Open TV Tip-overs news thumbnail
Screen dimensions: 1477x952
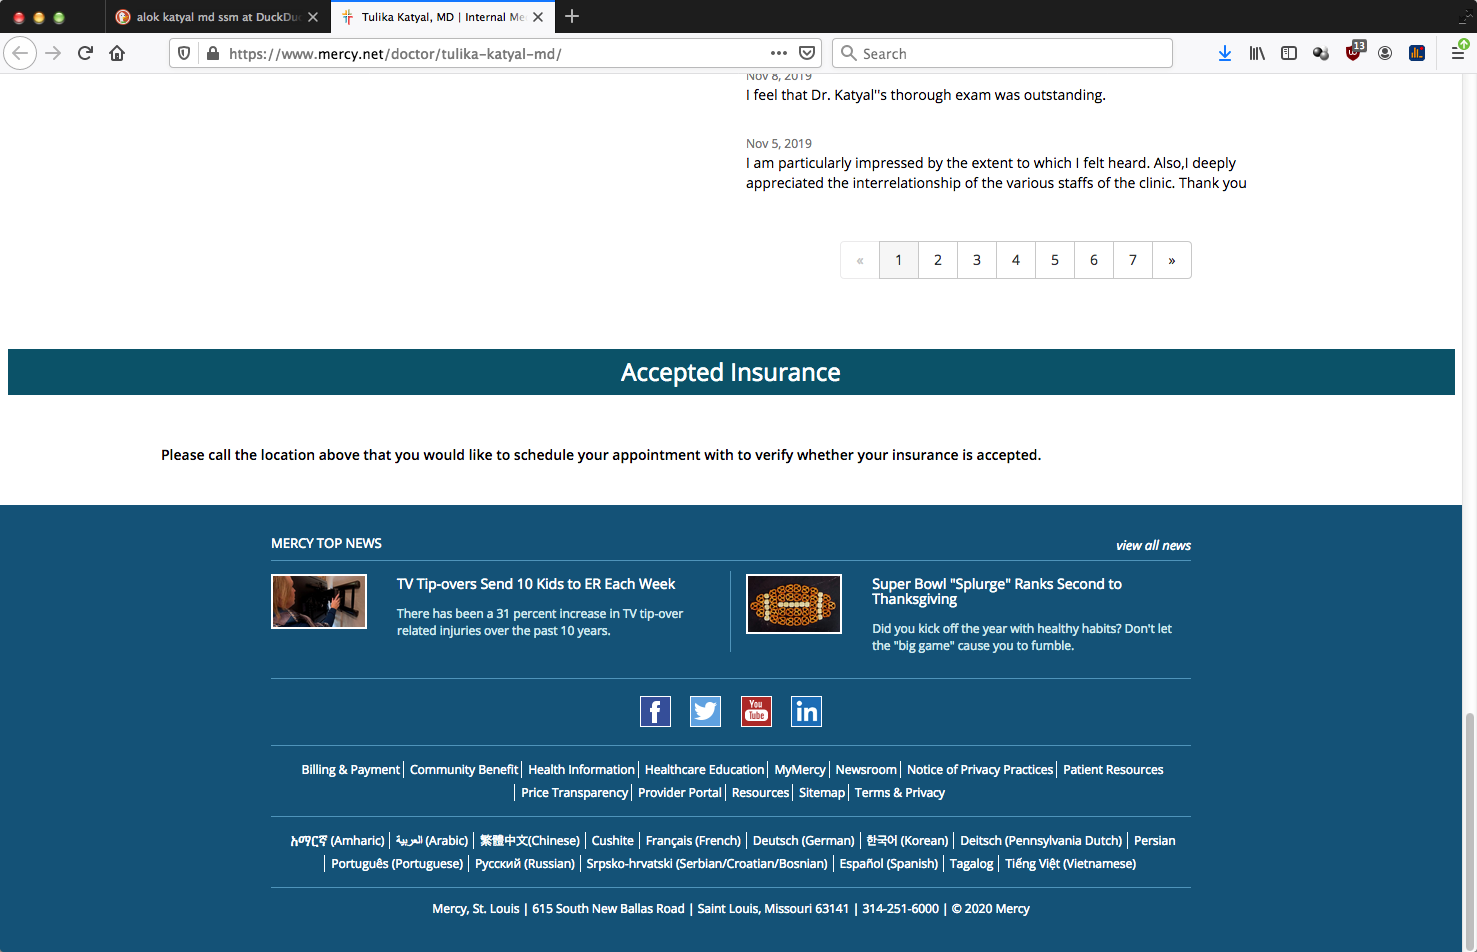tap(319, 601)
